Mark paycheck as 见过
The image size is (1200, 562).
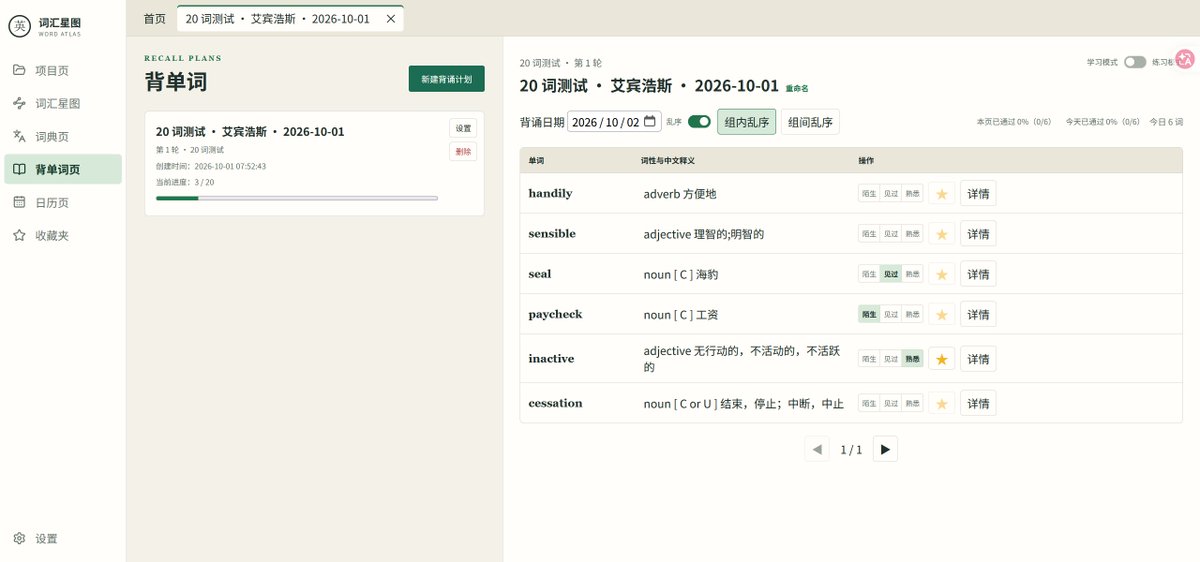tap(891, 314)
